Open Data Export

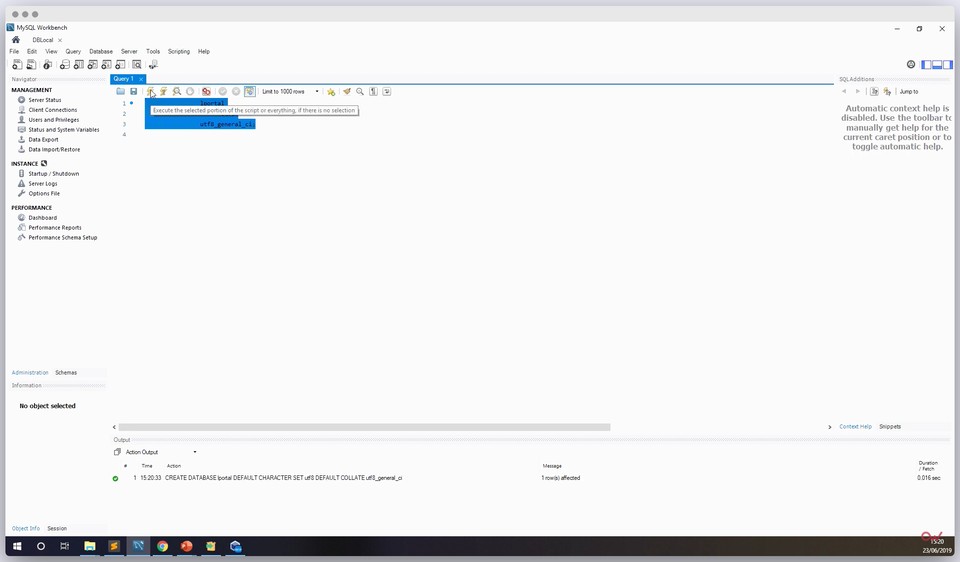[43, 139]
